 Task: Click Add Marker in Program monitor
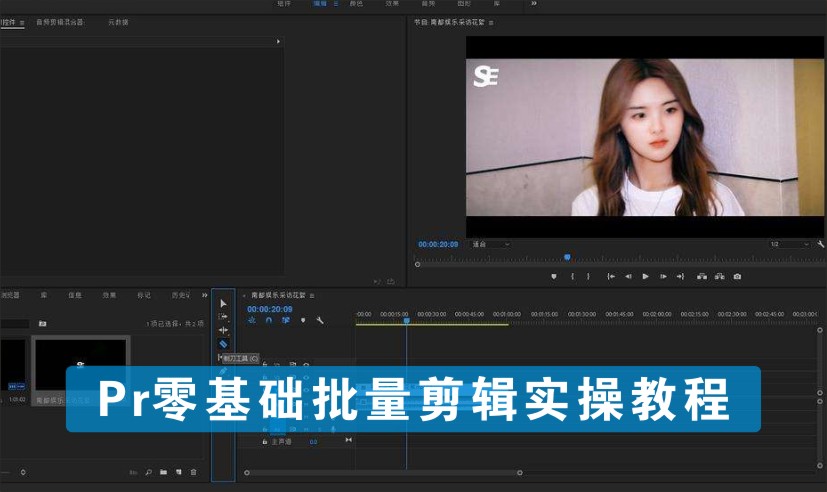pyautogui.click(x=554, y=276)
